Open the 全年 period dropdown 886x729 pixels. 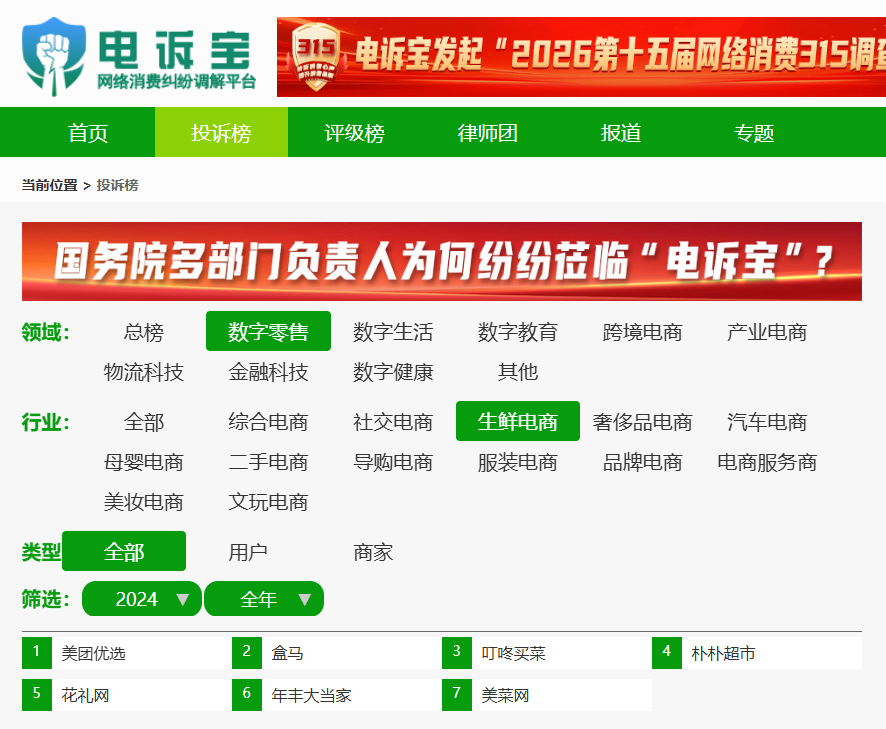[x=264, y=598]
